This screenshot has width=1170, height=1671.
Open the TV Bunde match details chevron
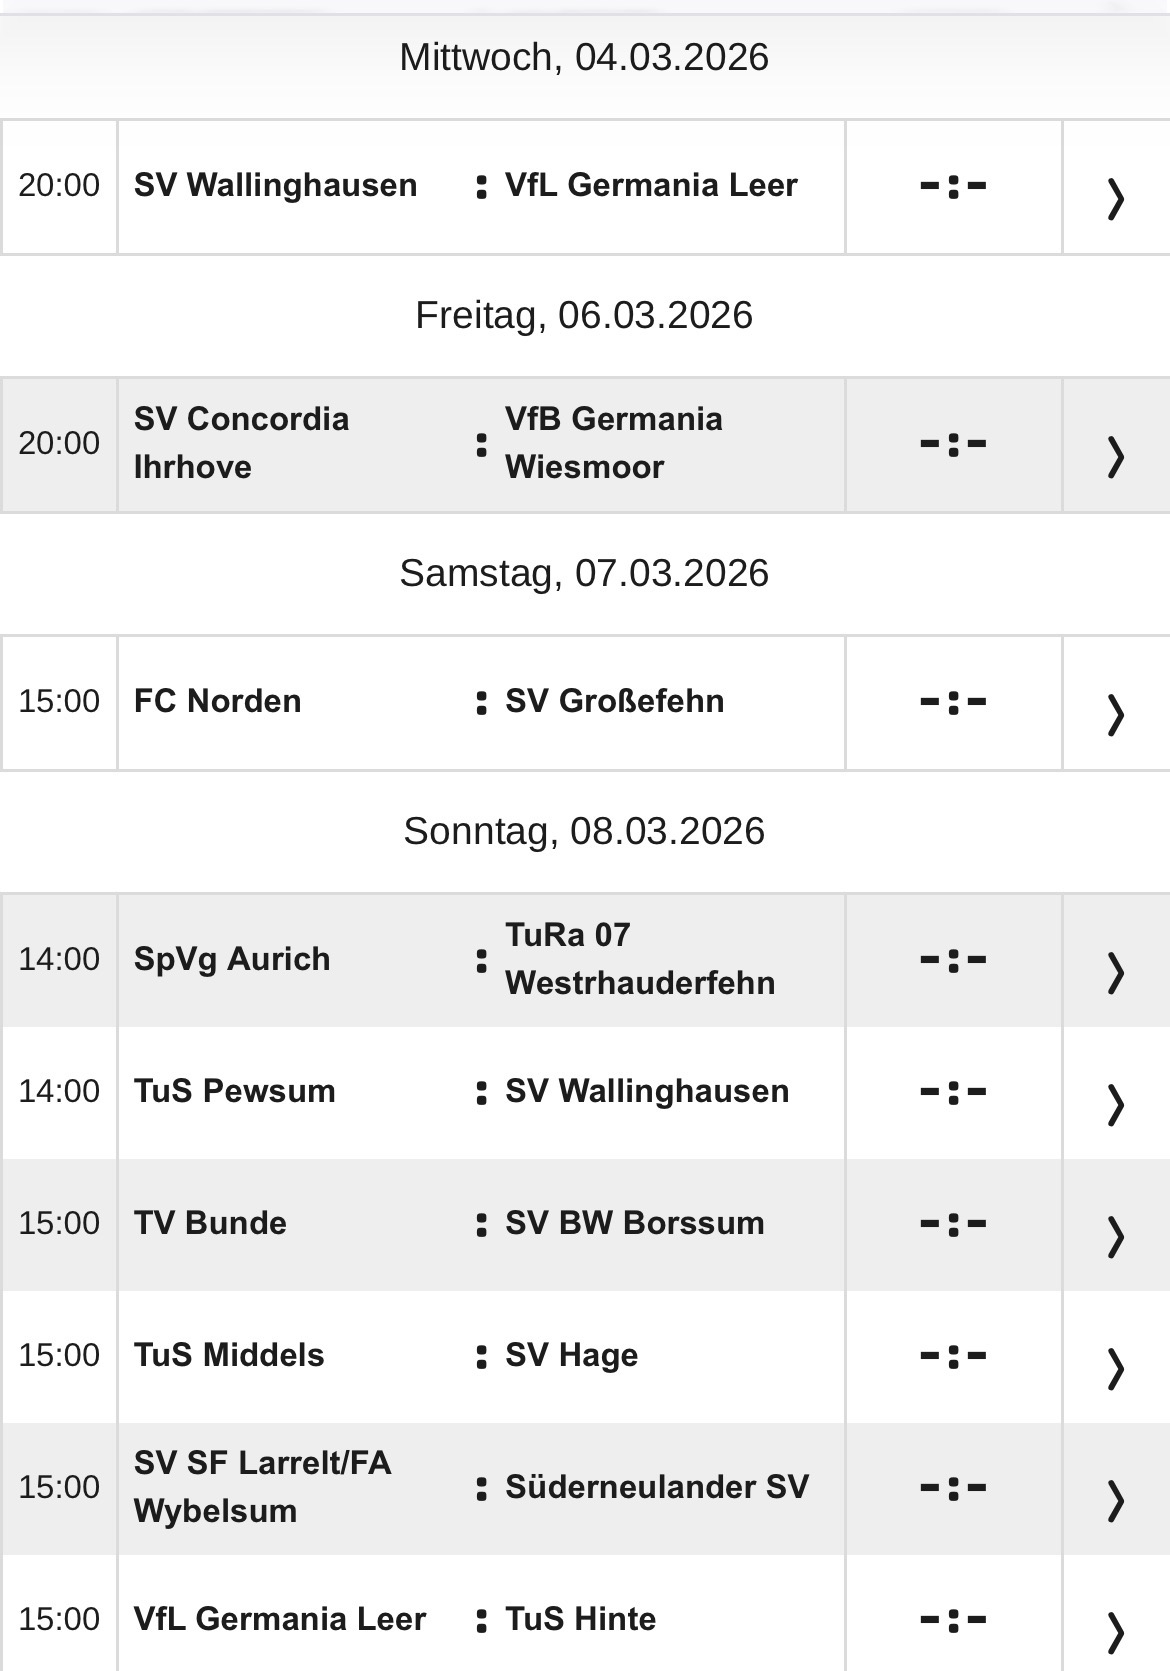1113,1223
